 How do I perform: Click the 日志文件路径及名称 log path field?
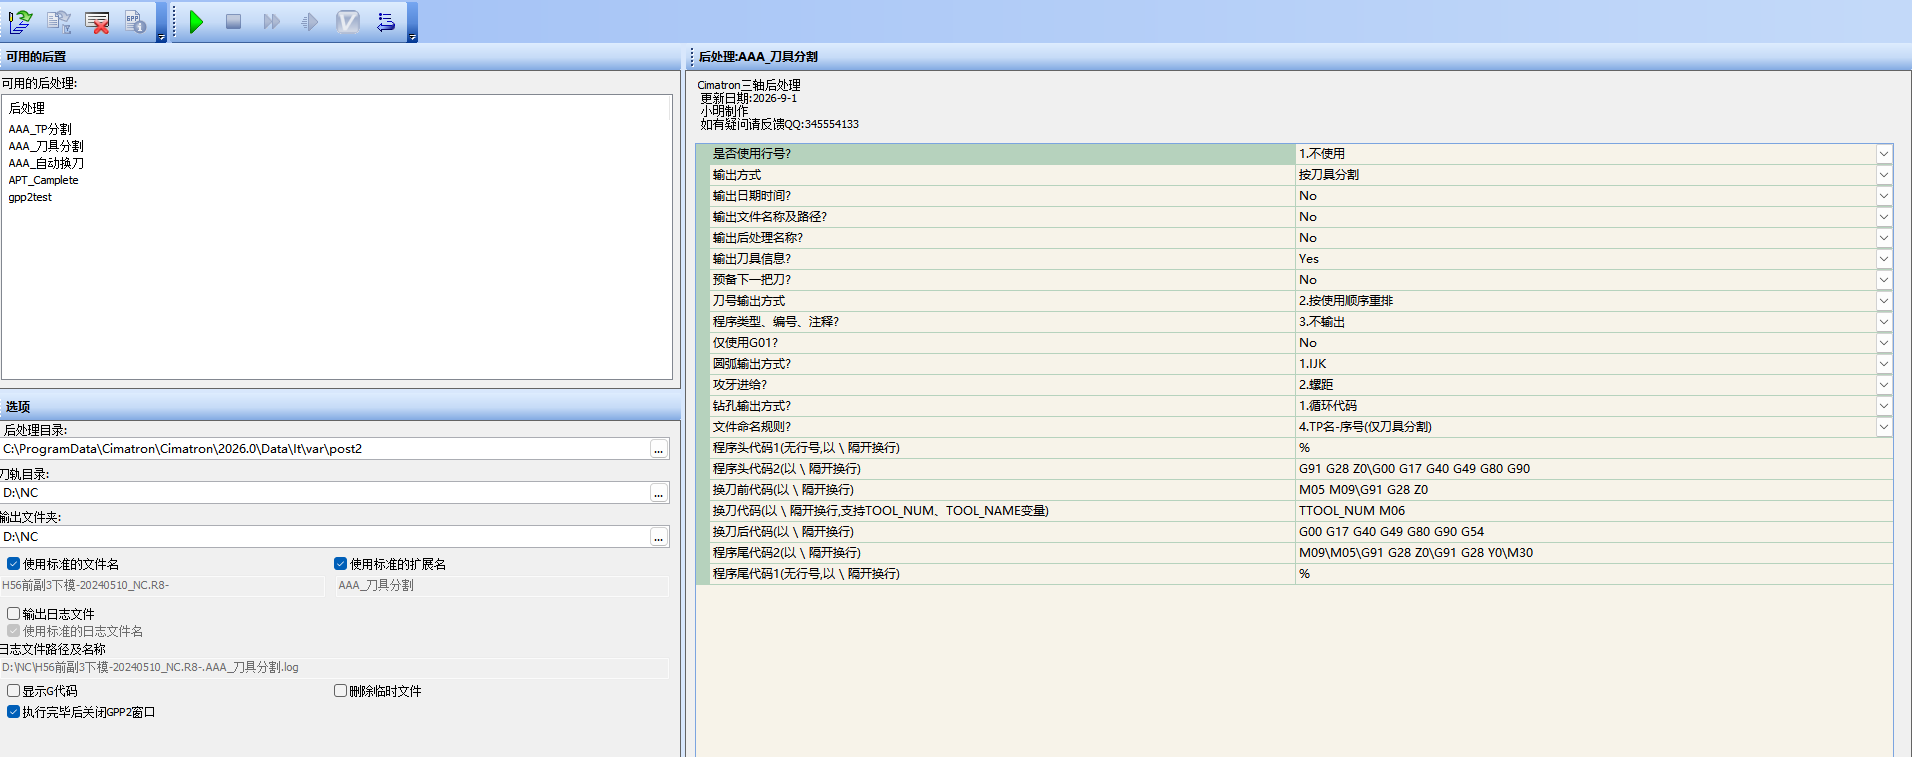pos(334,668)
